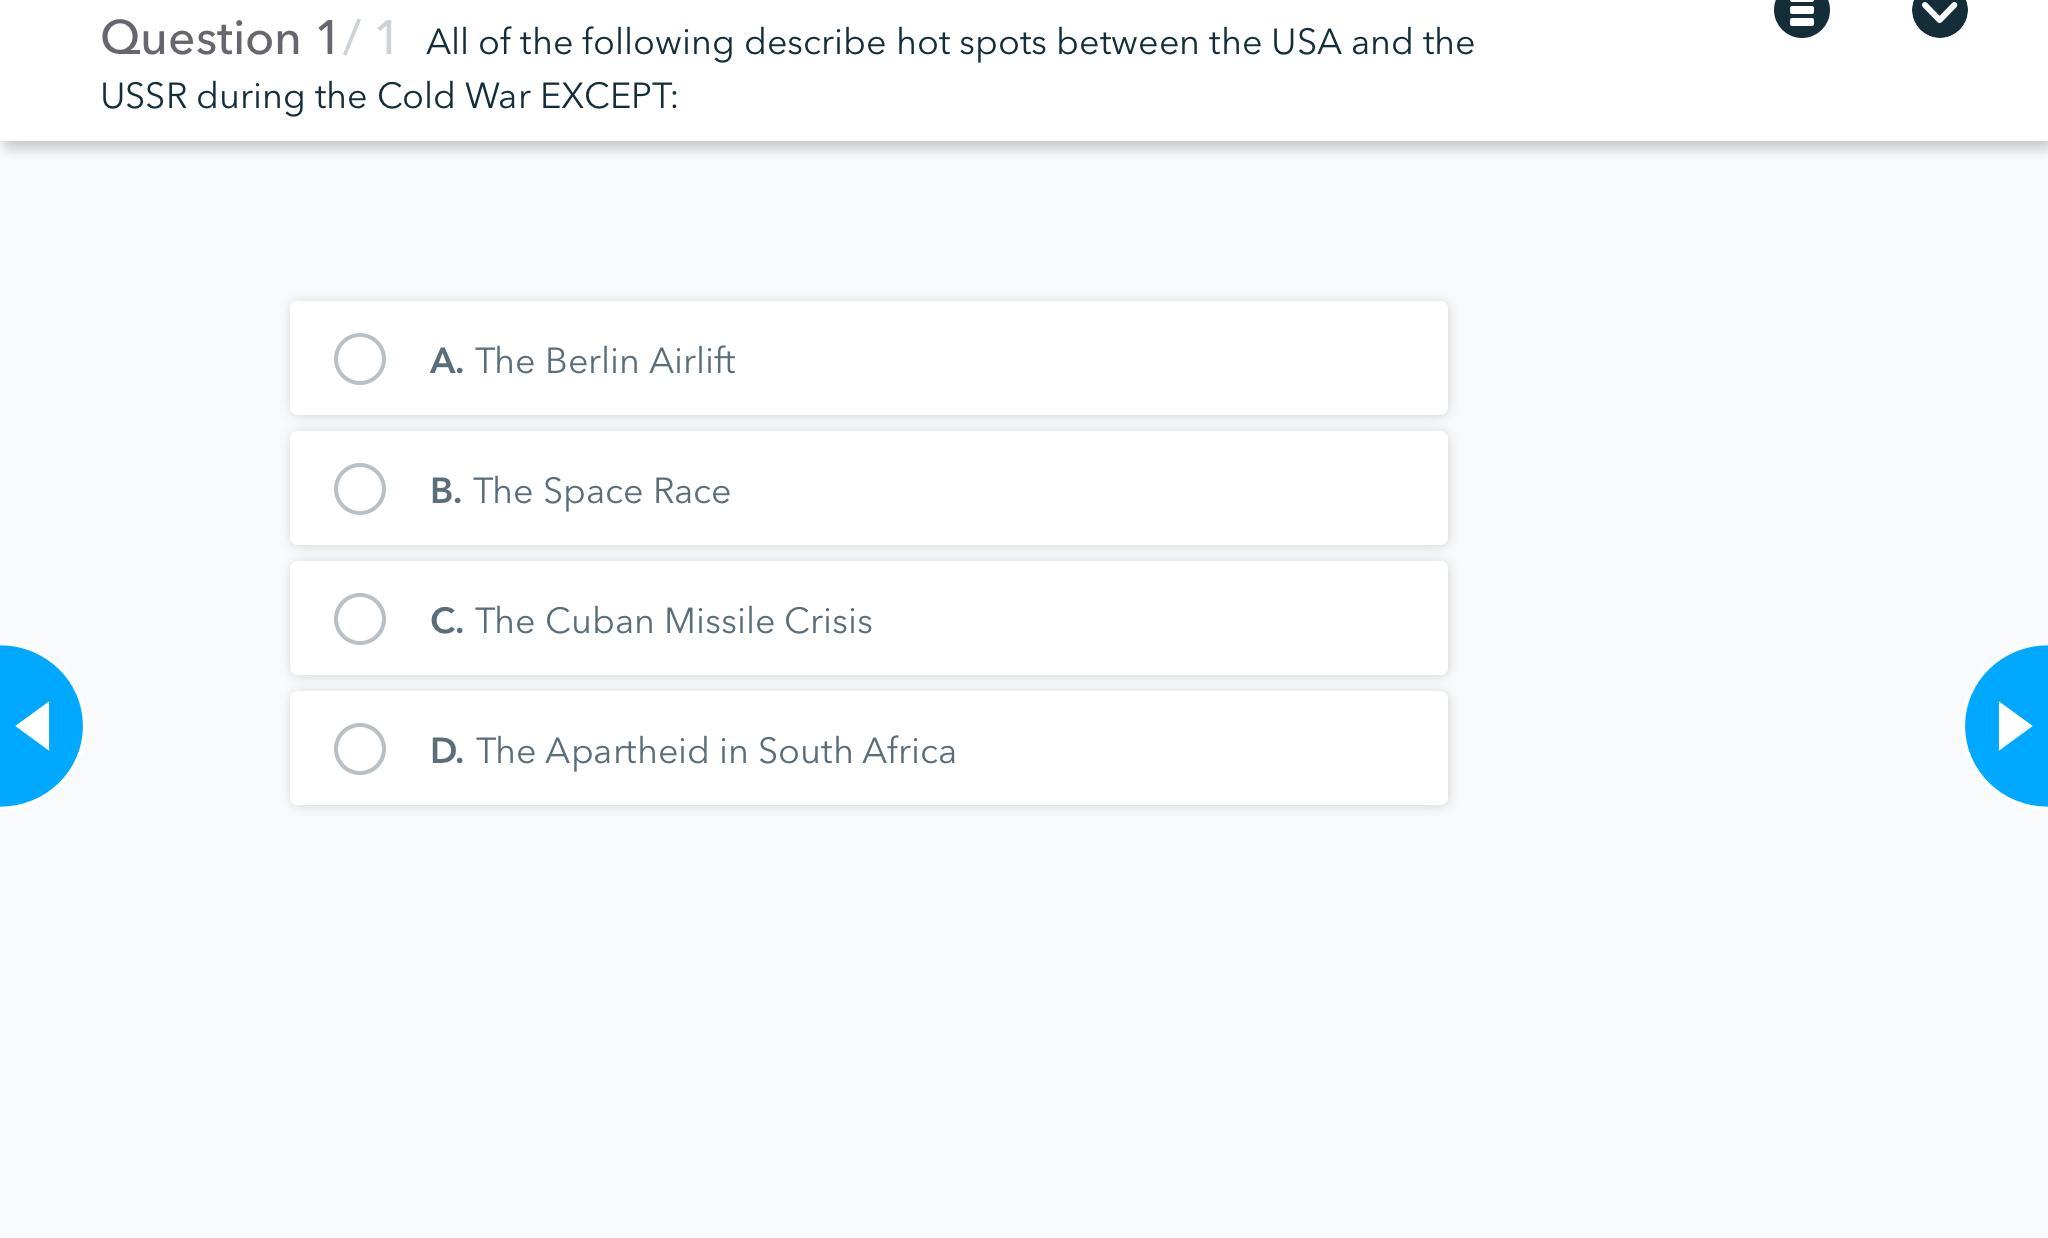Click the bold "A." option letter
Screen dimensions: 2048x1238
click(446, 361)
